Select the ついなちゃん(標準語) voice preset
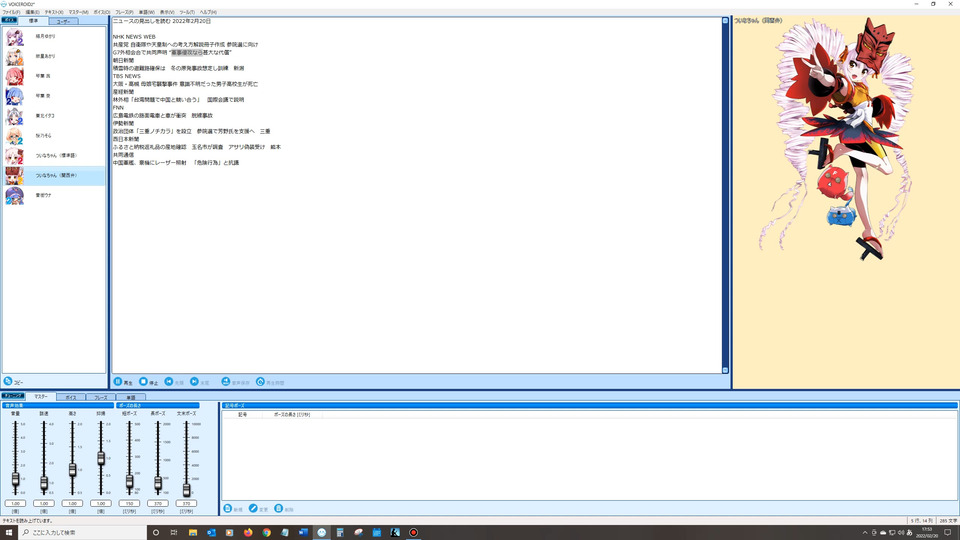The image size is (960, 540). coord(54,156)
